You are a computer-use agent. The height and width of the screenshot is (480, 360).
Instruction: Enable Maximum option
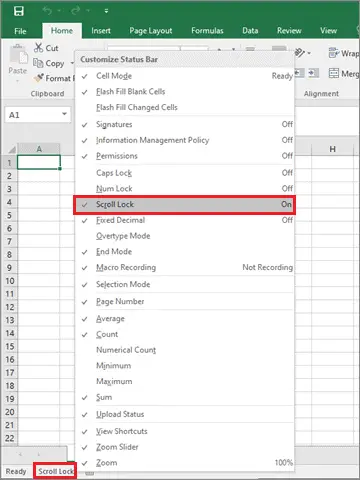pos(185,381)
